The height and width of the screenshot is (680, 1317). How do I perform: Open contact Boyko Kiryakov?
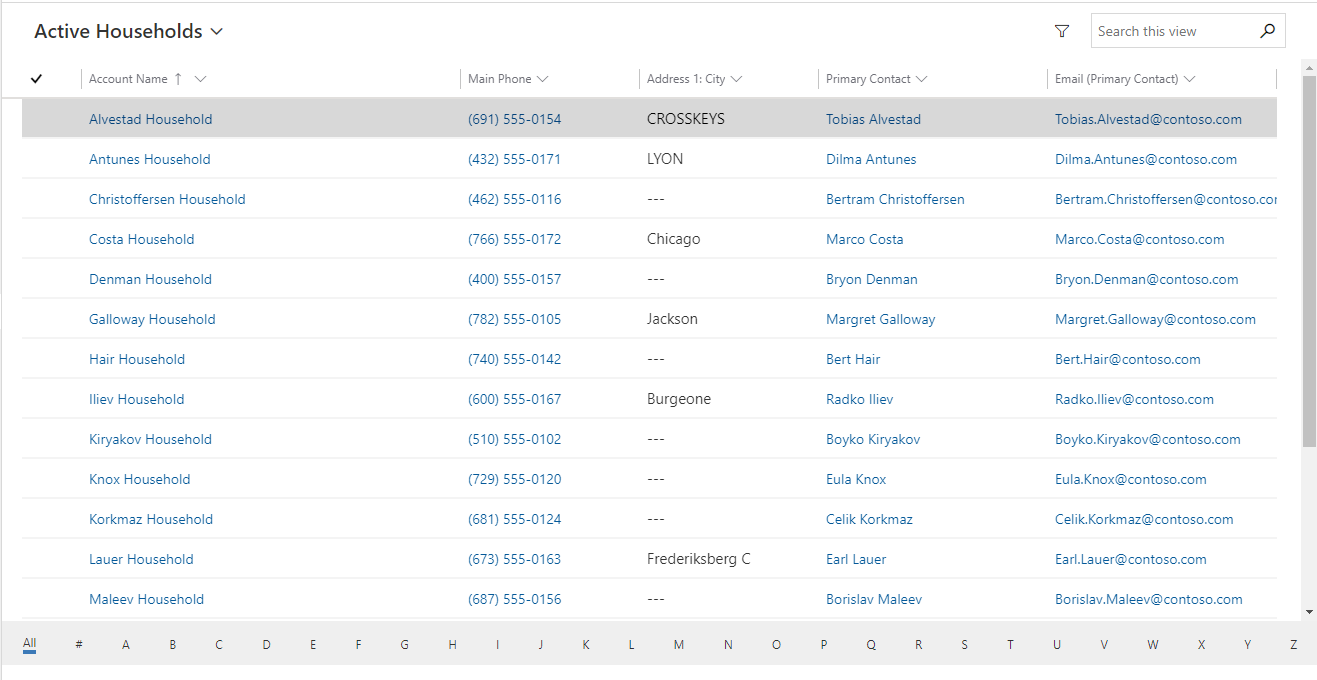873,439
